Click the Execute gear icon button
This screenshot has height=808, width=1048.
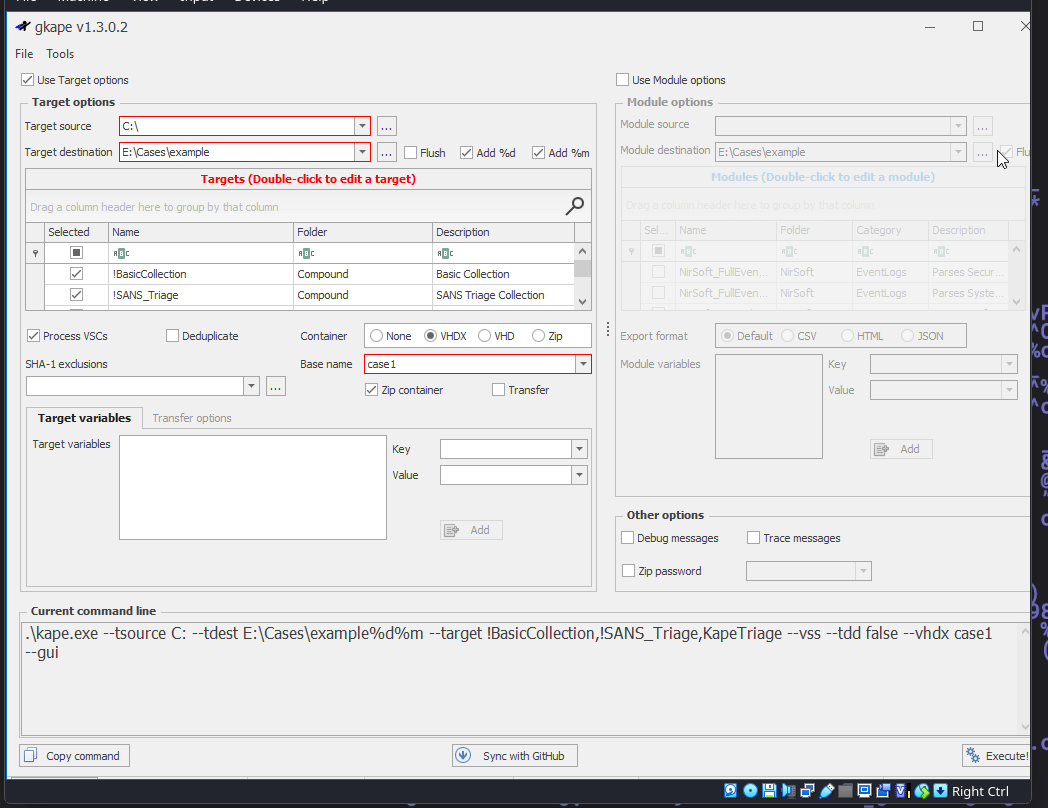pyautogui.click(x=972, y=756)
